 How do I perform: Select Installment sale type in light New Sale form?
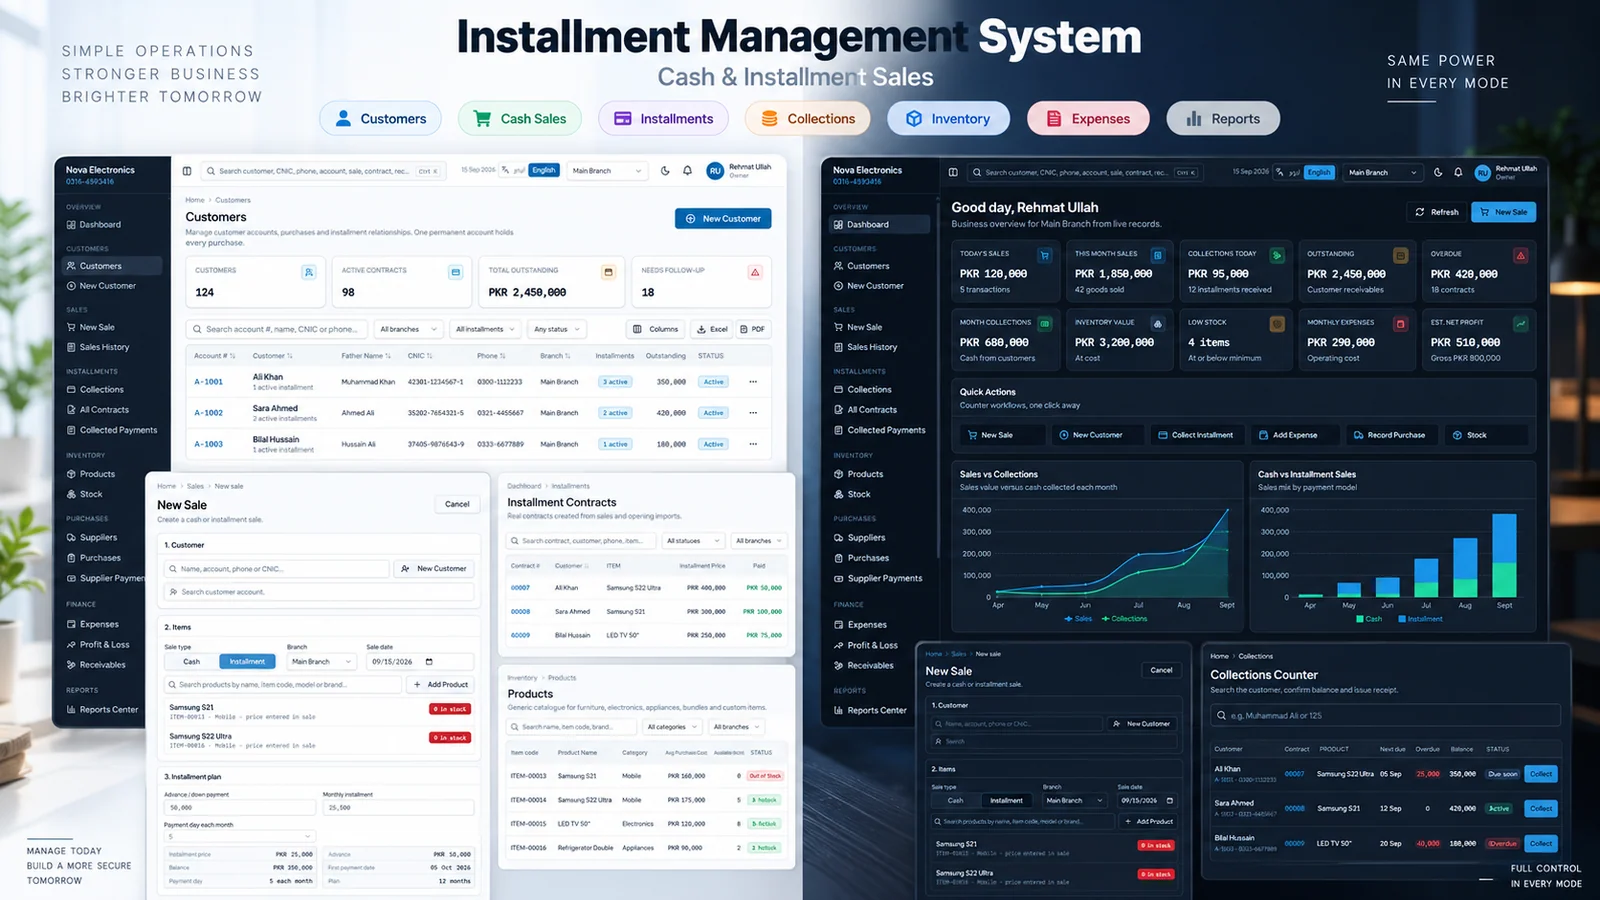[247, 661]
